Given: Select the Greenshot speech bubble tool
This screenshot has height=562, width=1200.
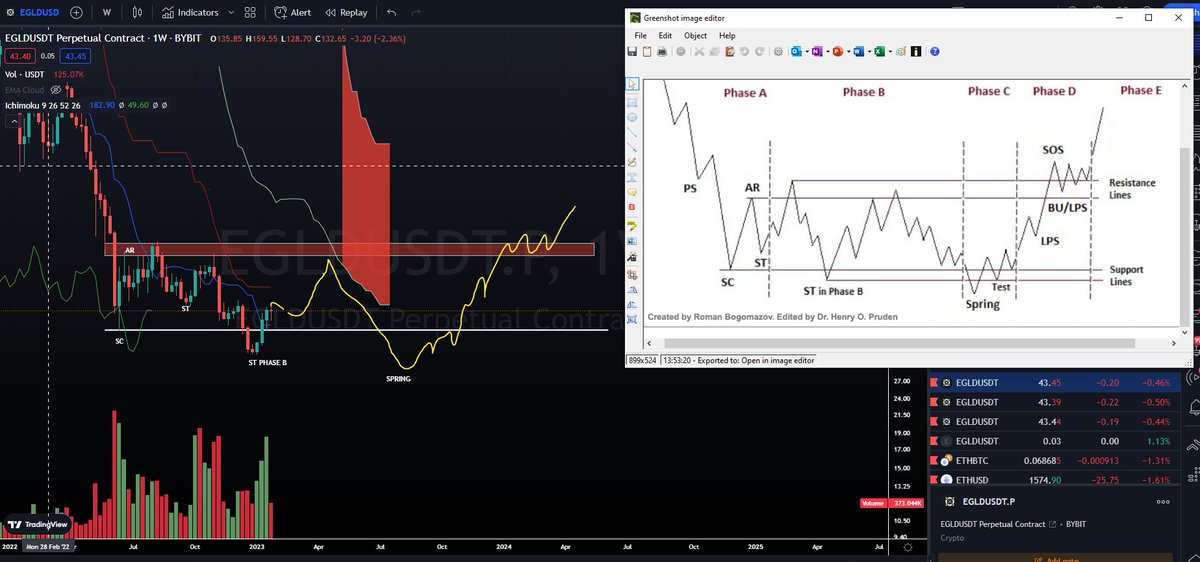Looking at the screenshot, I should tap(632, 191).
